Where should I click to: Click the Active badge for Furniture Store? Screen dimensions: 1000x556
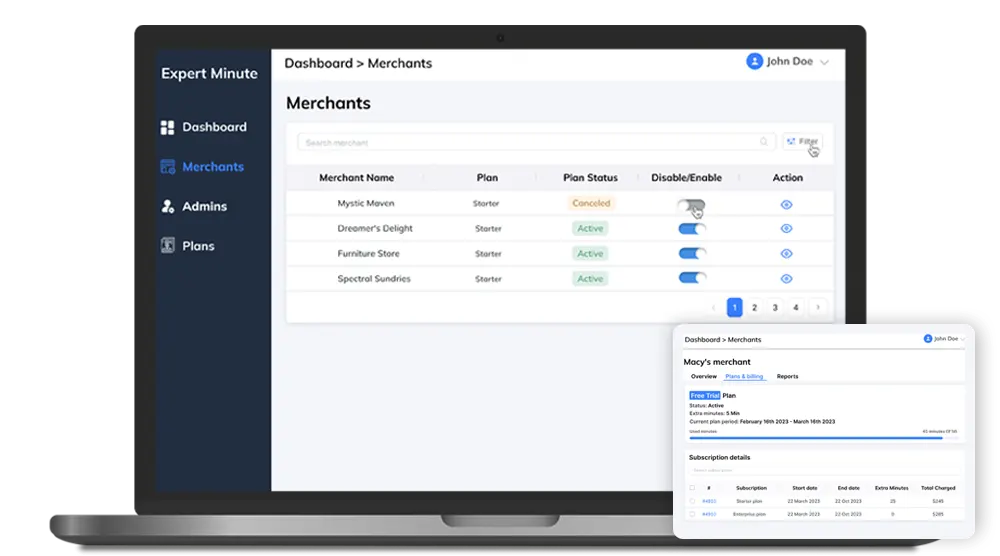(x=590, y=254)
